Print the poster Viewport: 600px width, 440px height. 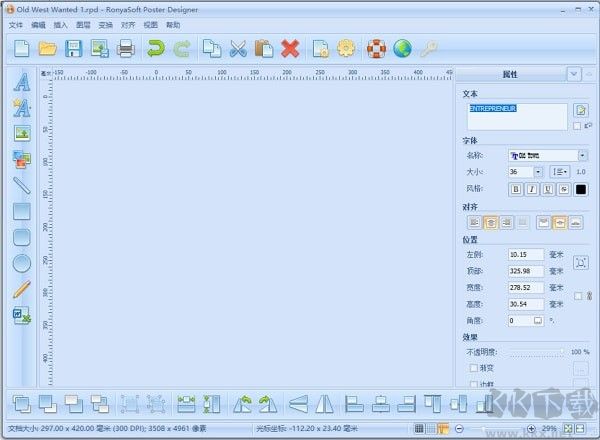pos(126,49)
